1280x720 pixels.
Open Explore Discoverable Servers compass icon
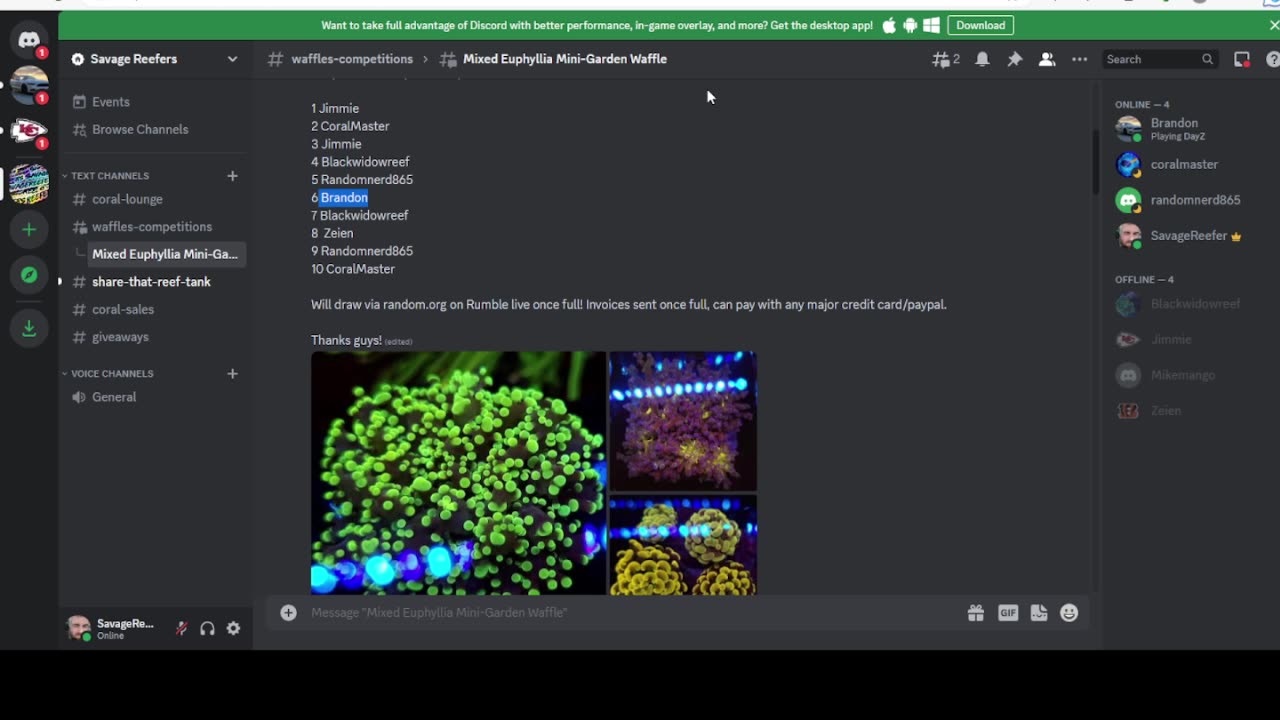[x=29, y=275]
